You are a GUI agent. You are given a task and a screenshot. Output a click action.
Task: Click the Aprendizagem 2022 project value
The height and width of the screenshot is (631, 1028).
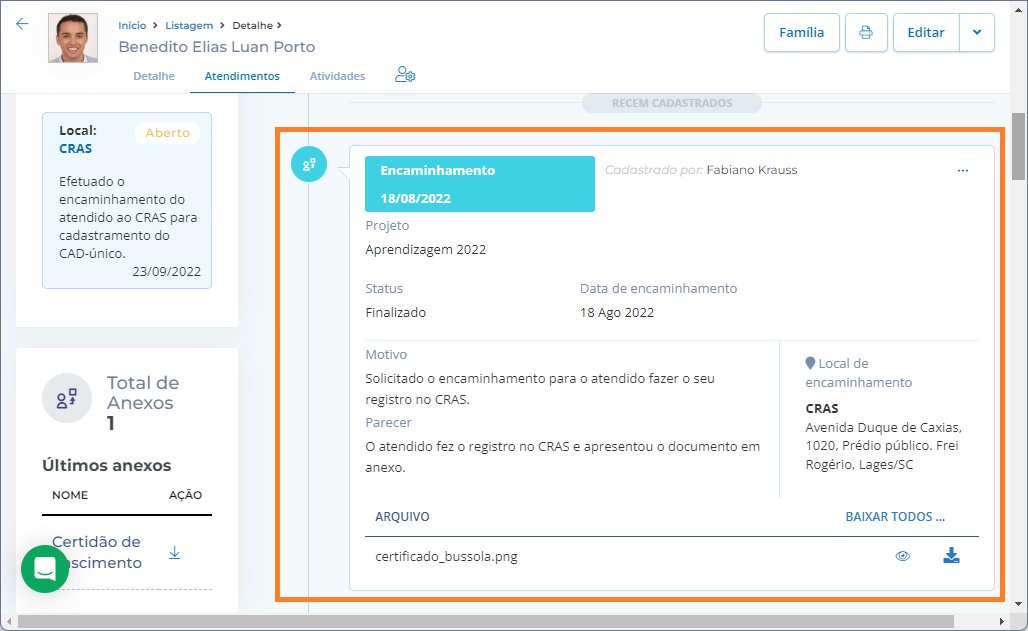[425, 250]
